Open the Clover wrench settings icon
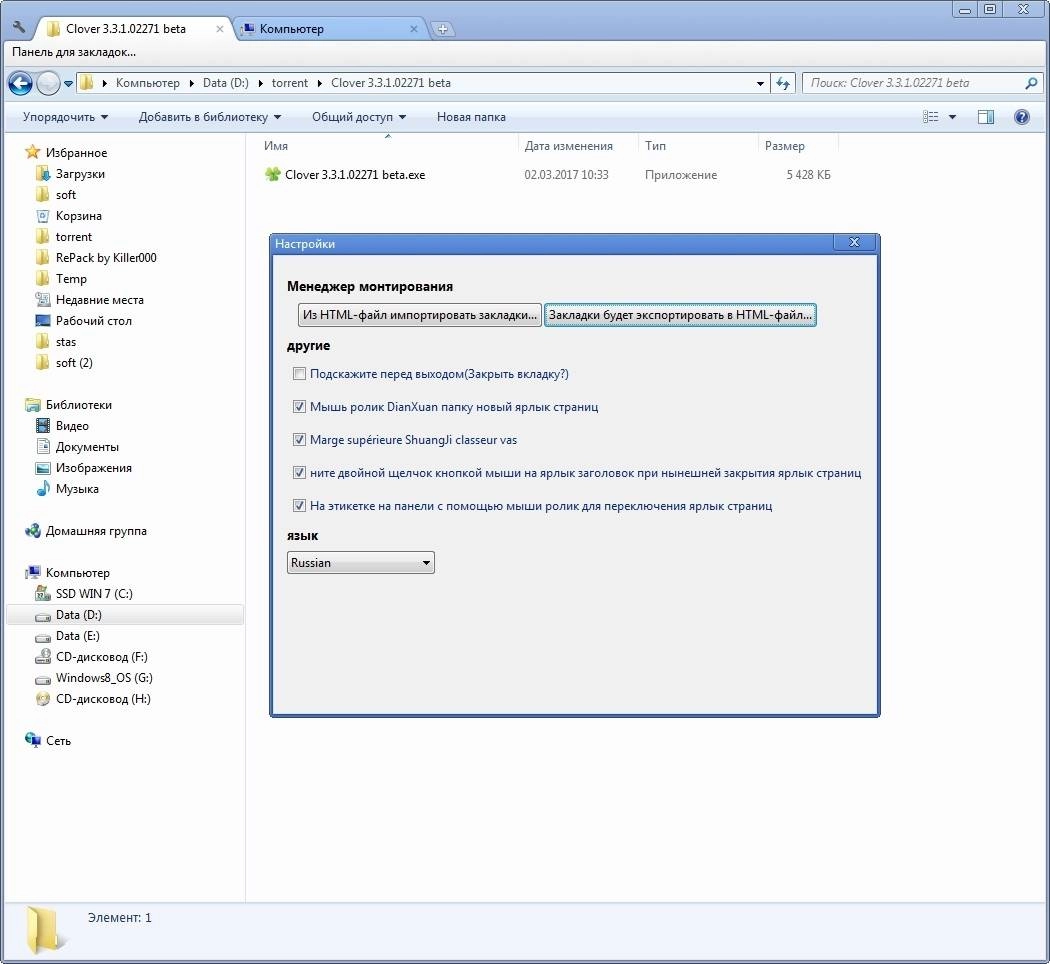Screen dimensions: 1050x964 coord(19,28)
